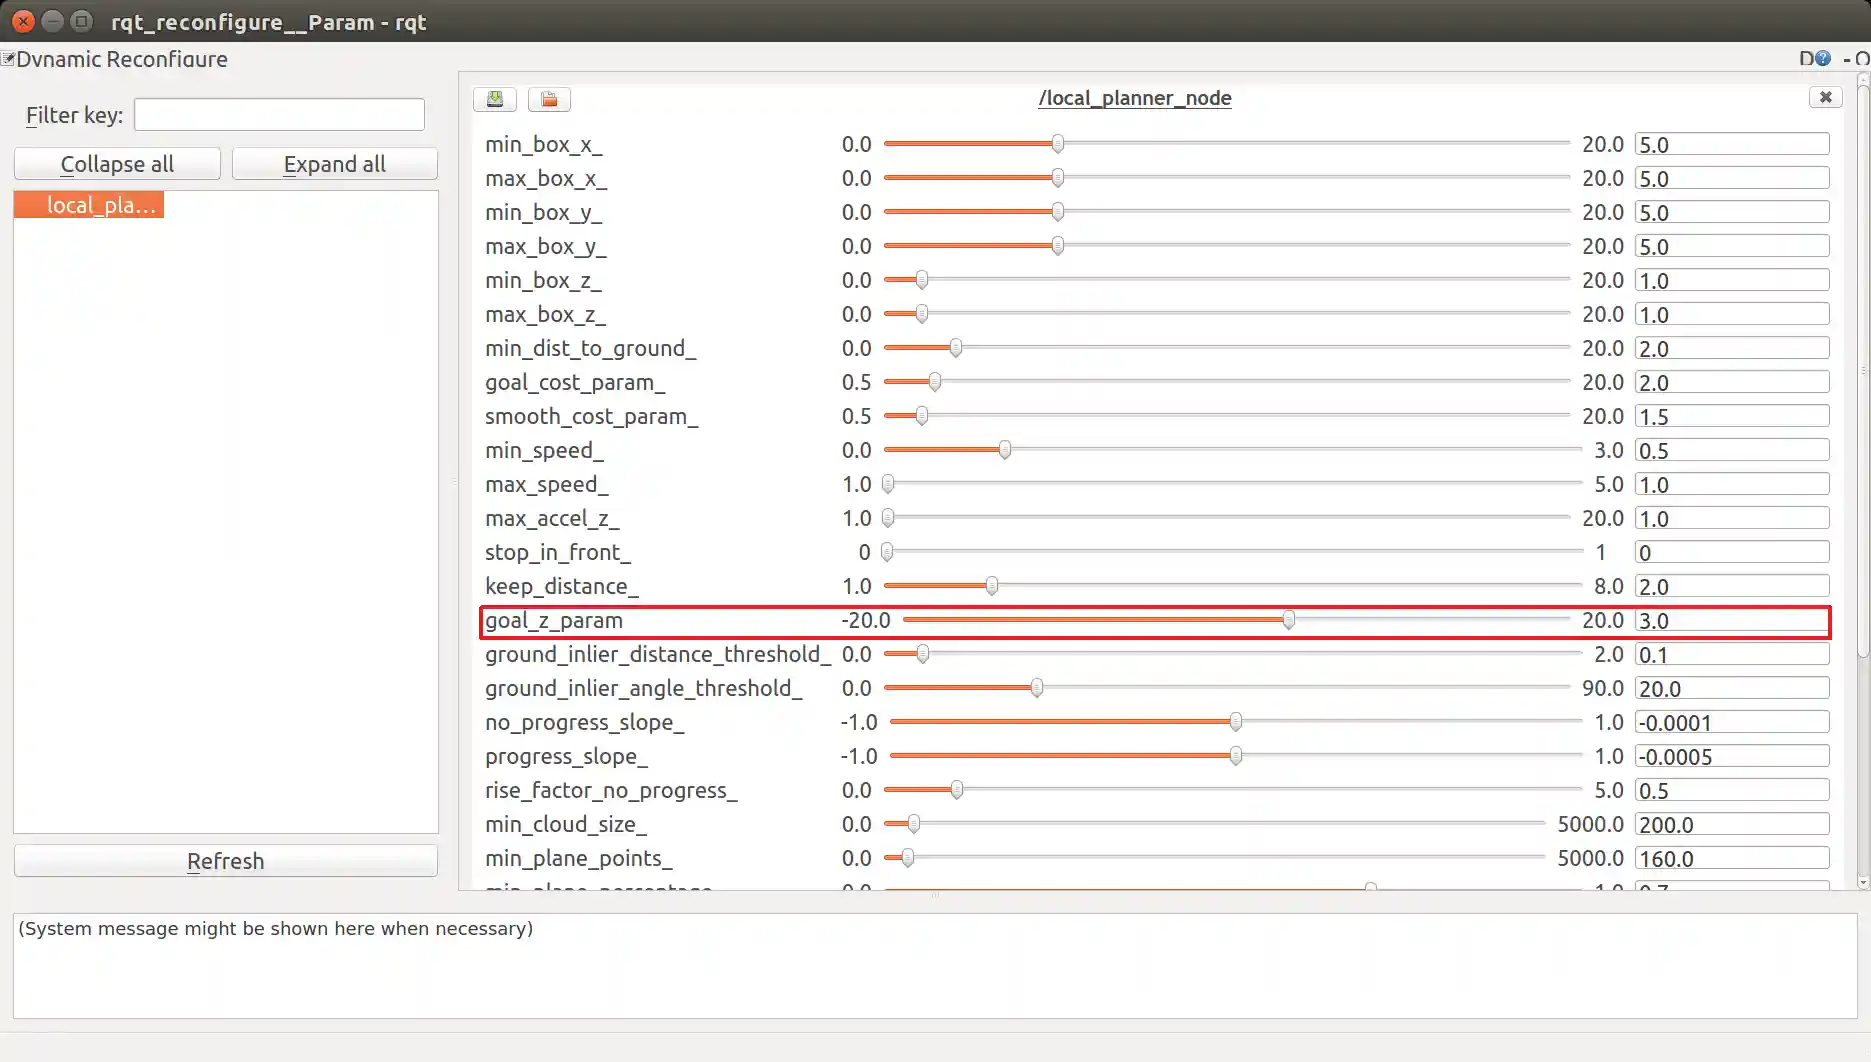Viewport: 1871px width, 1062px height.
Task: Move the min_speed_ slider
Action: coord(1004,450)
